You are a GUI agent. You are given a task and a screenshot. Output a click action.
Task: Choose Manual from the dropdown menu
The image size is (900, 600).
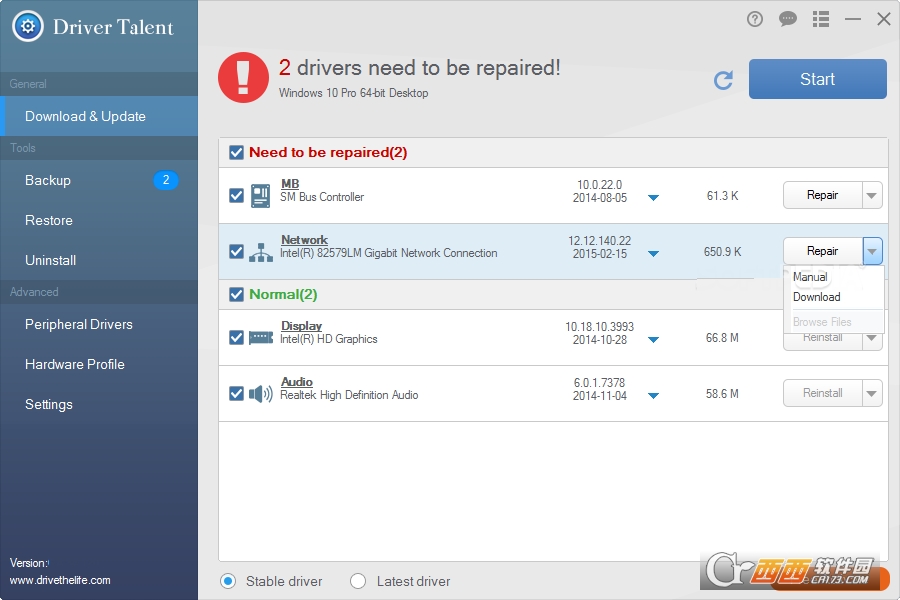(x=810, y=277)
